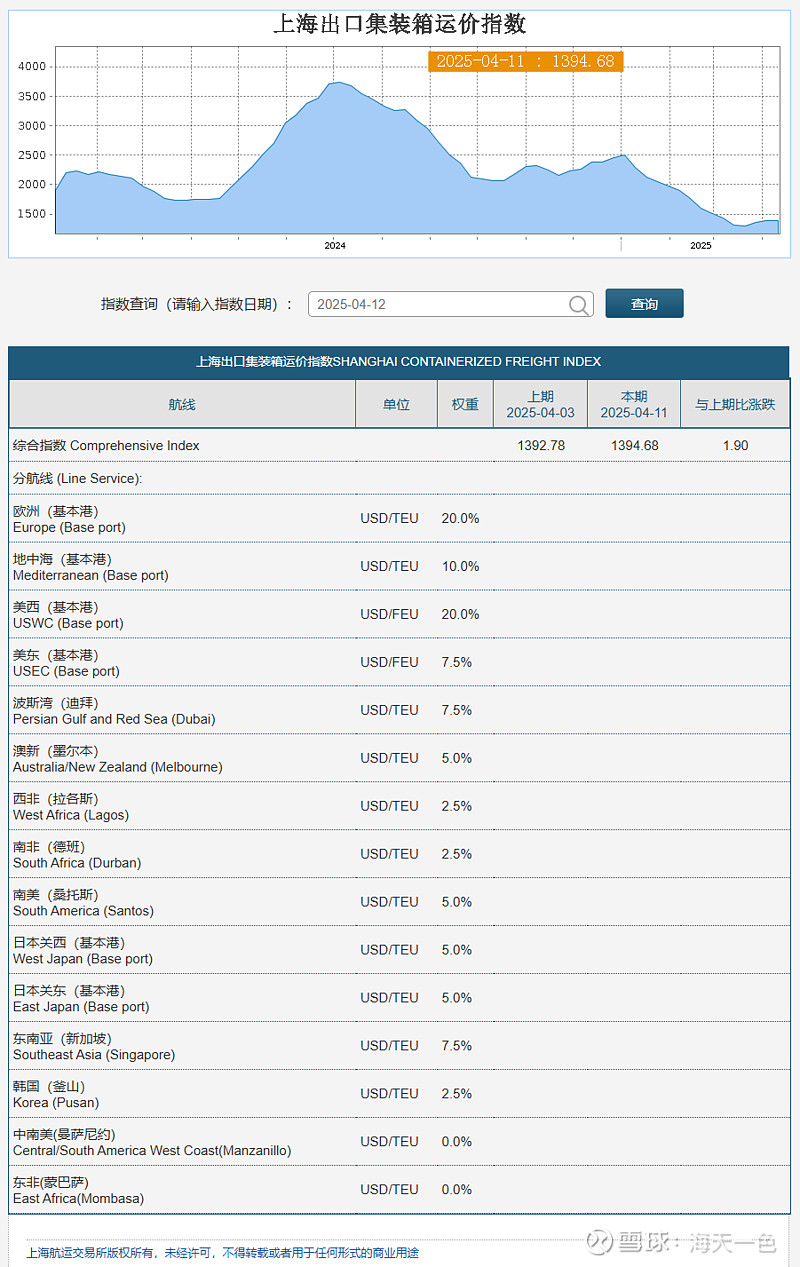Select the 航线 column header
Image resolution: width=800 pixels, height=1267 pixels.
pos(181,403)
